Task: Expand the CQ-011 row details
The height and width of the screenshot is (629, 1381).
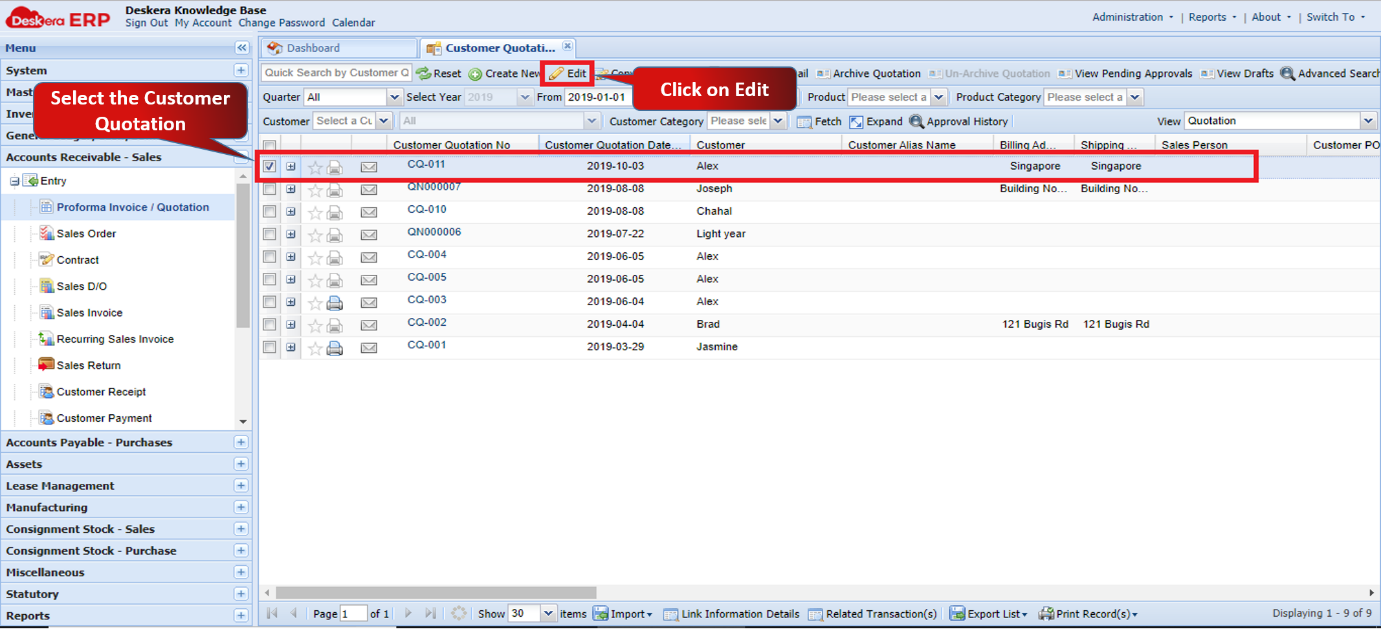Action: (x=291, y=167)
